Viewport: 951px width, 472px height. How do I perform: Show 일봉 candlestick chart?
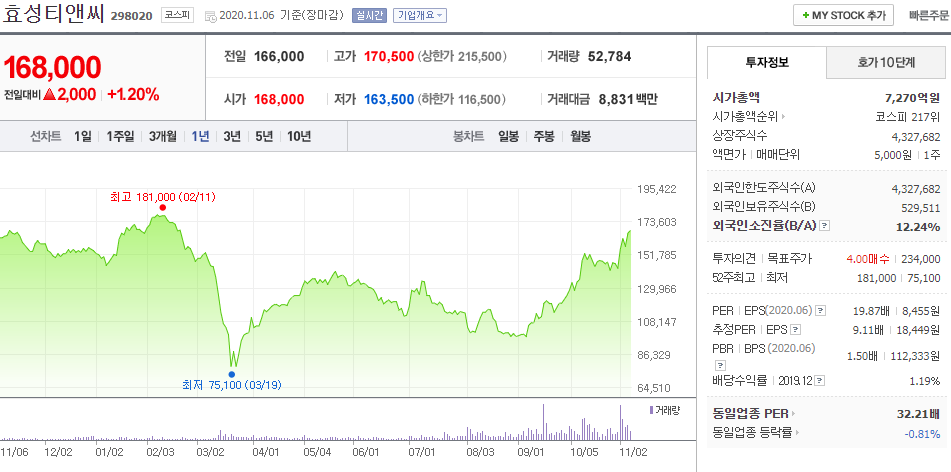(508, 137)
